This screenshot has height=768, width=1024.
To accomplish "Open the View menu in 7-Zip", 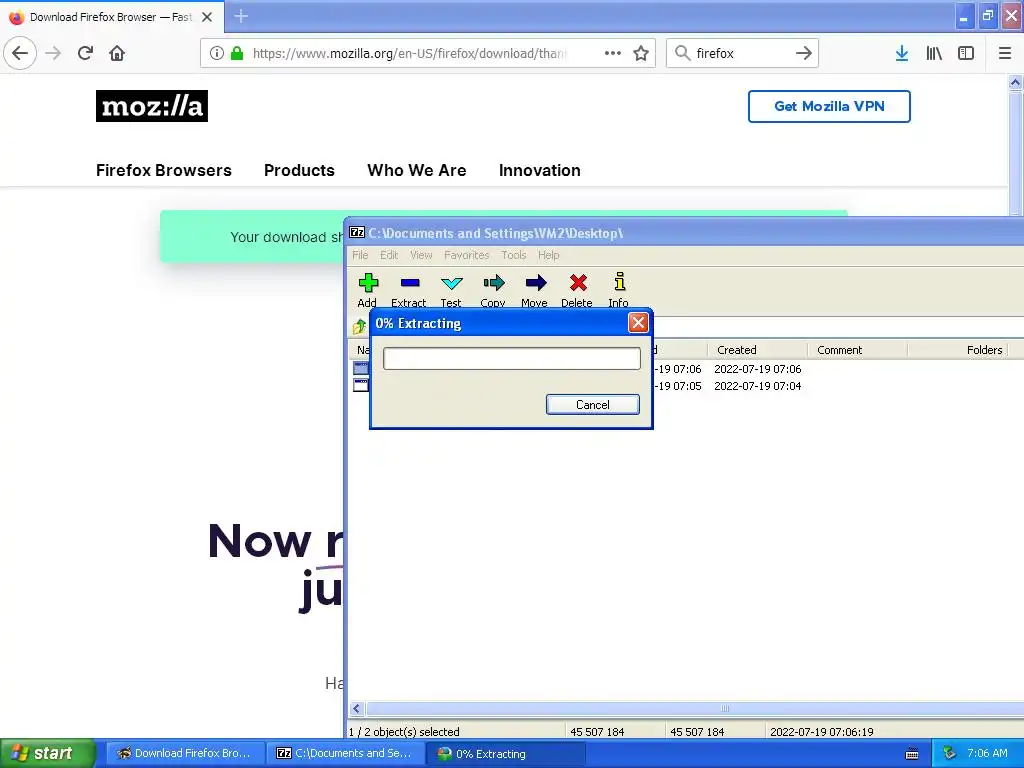I will pyautogui.click(x=421, y=255).
